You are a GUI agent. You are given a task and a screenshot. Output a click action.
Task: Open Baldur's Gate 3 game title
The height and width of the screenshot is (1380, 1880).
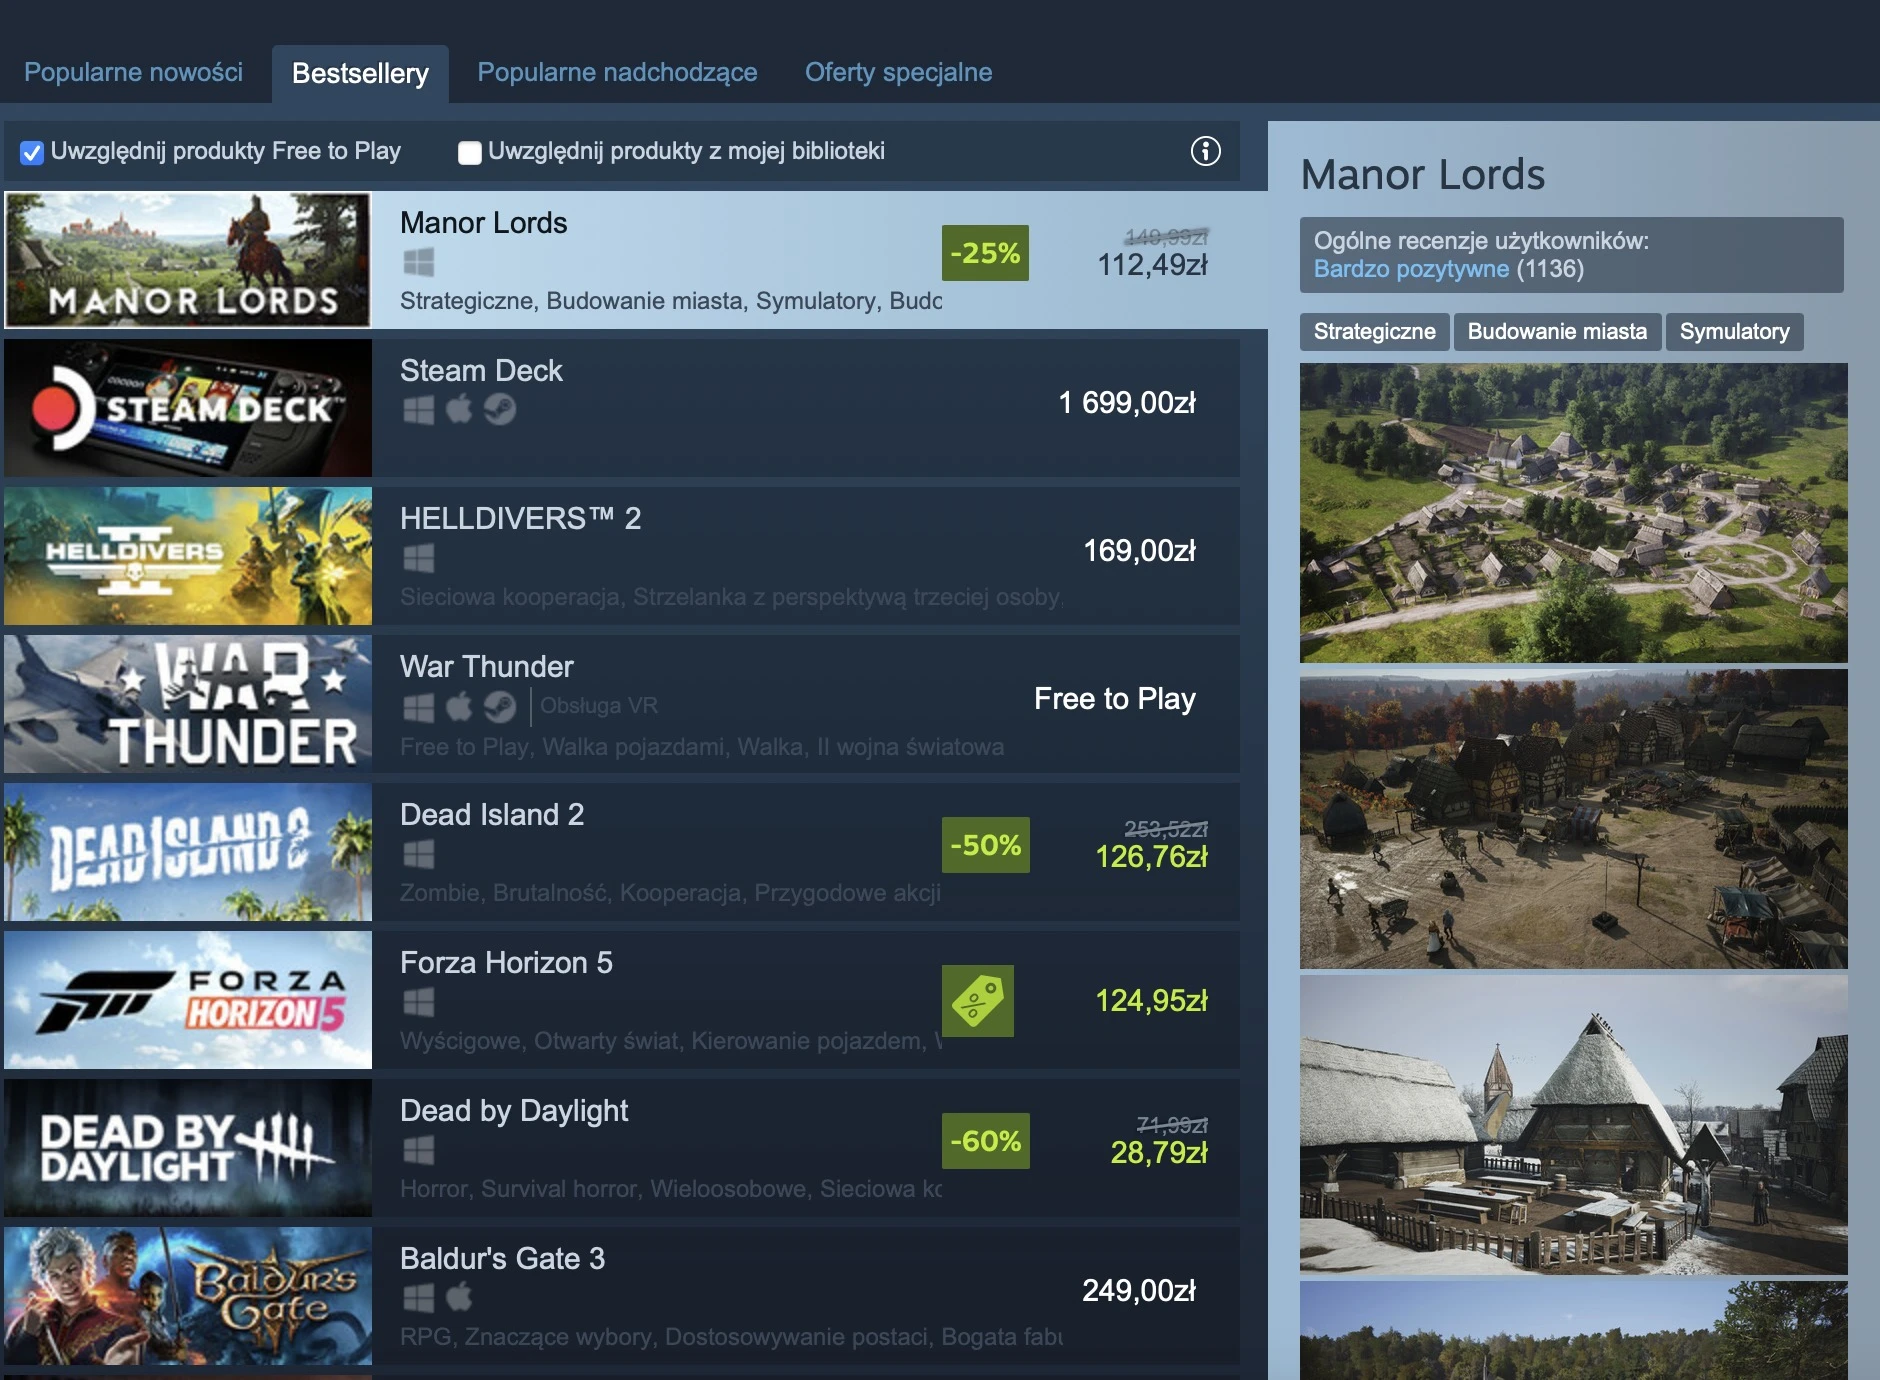click(502, 1258)
